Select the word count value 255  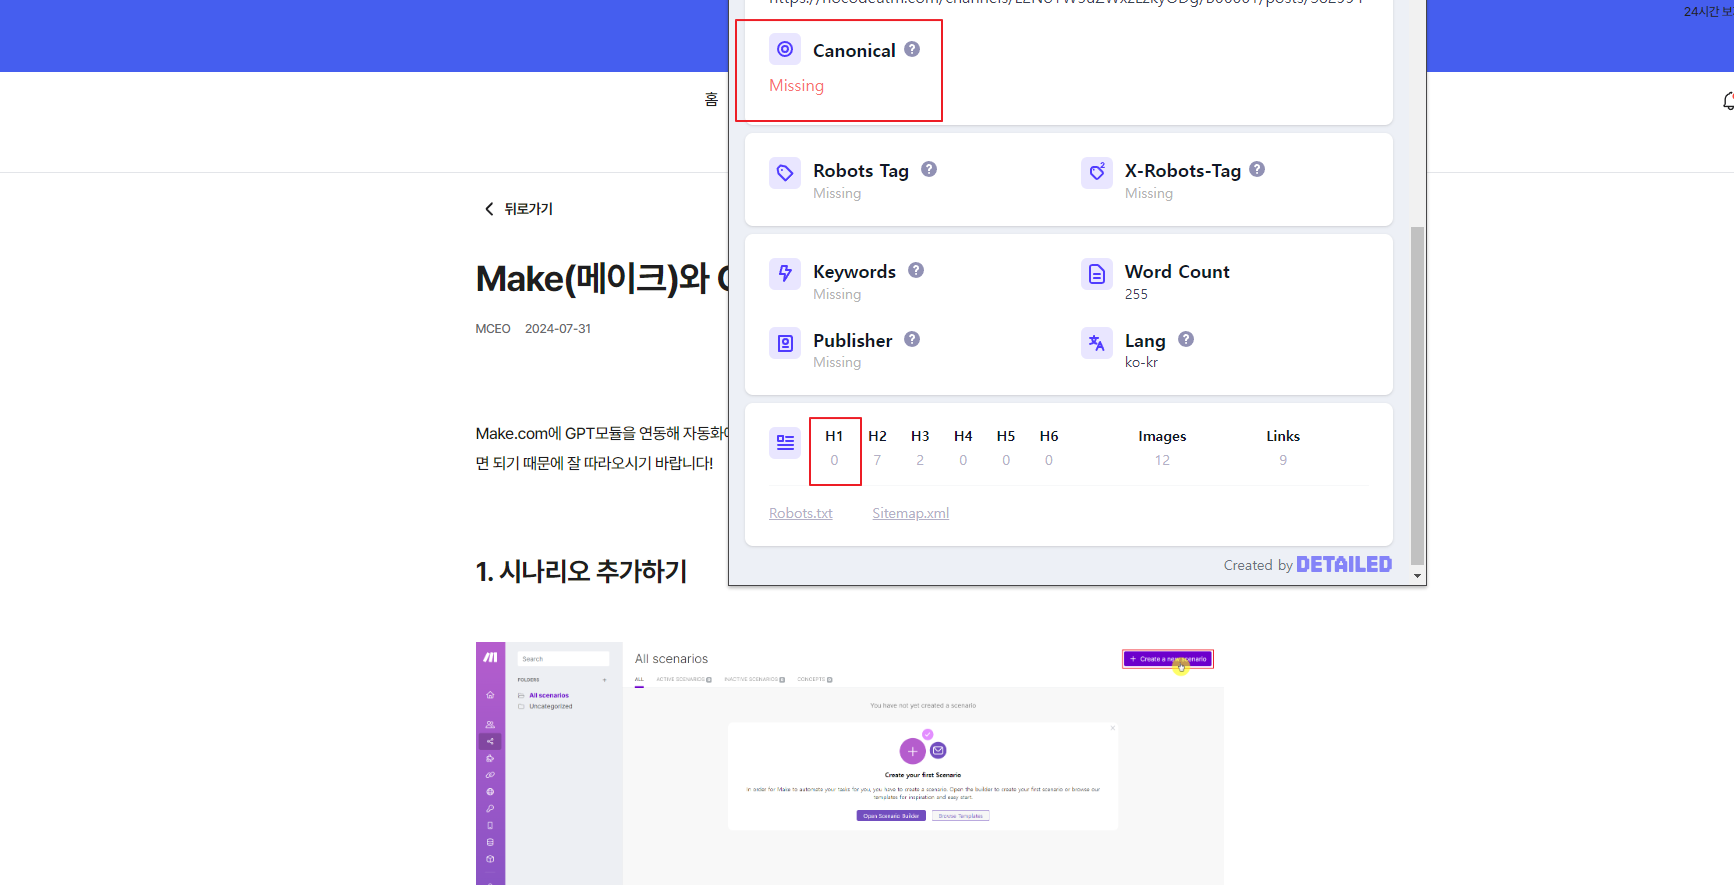coord(1136,294)
